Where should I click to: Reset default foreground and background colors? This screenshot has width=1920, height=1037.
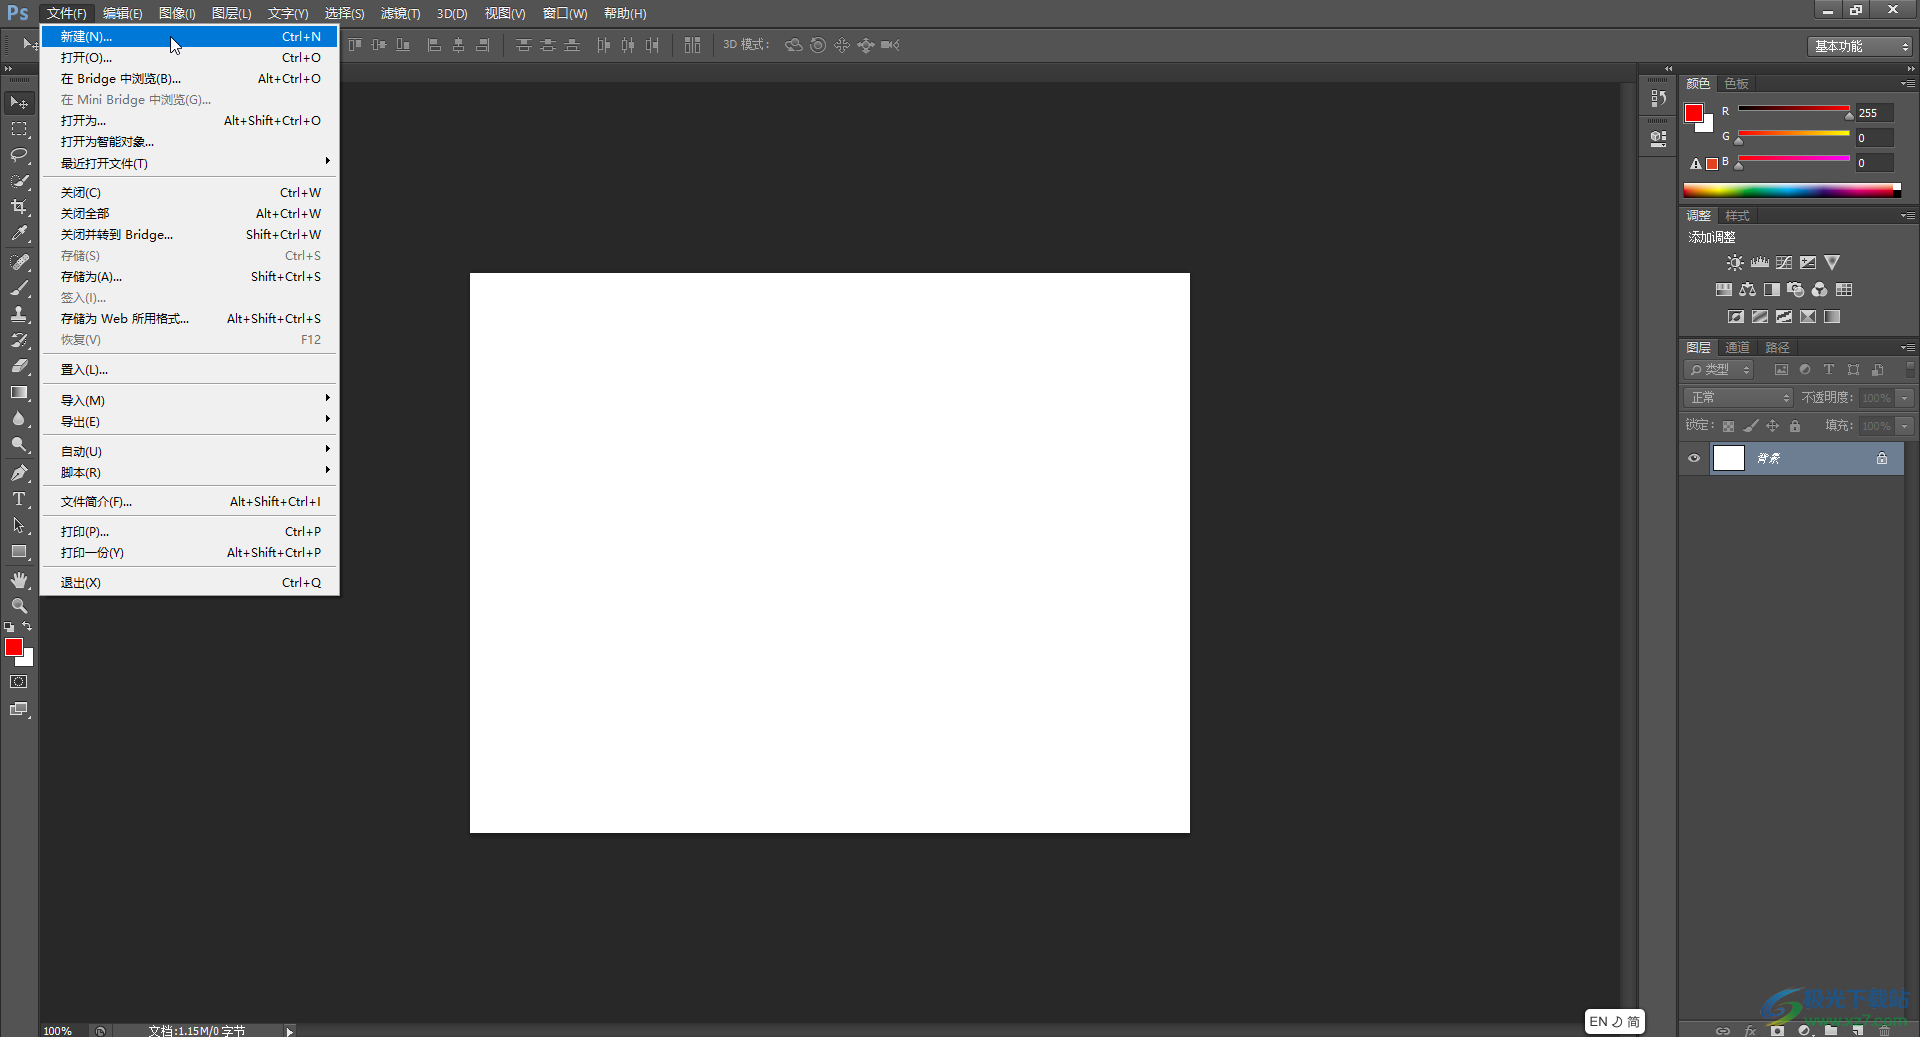[9, 627]
